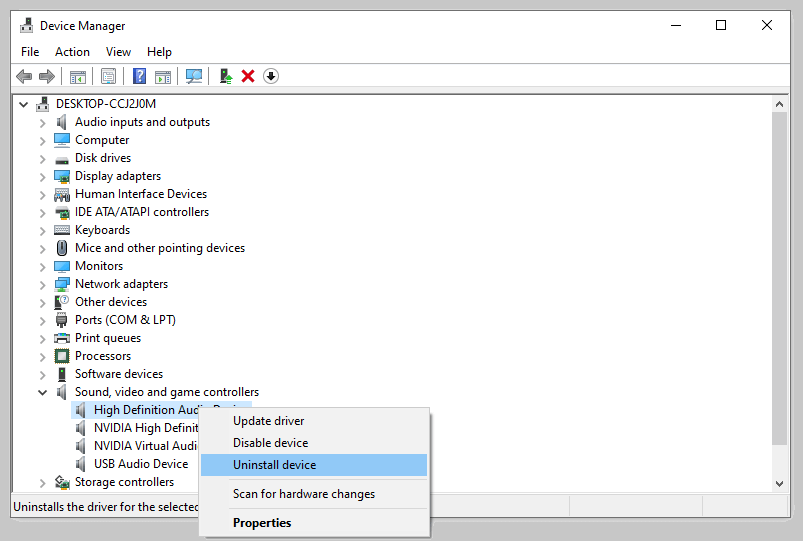This screenshot has height=541, width=803.
Task: Collapse the DESKTOP-CCJ2J0M root node
Action: click(x=24, y=105)
